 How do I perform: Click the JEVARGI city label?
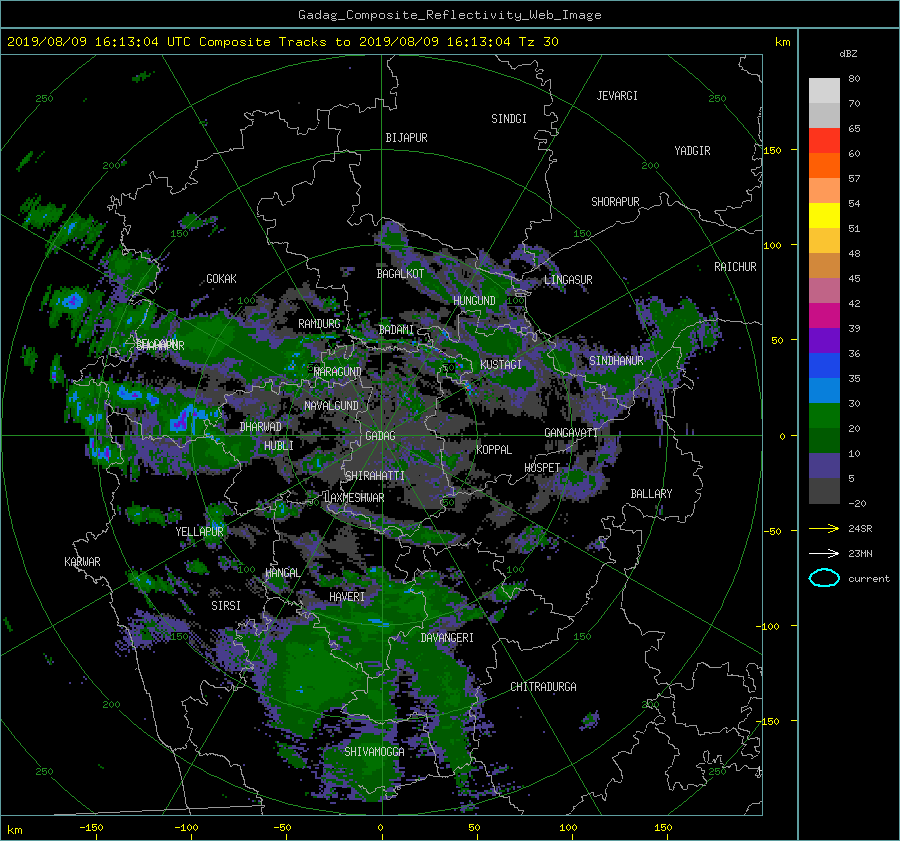click(x=617, y=96)
